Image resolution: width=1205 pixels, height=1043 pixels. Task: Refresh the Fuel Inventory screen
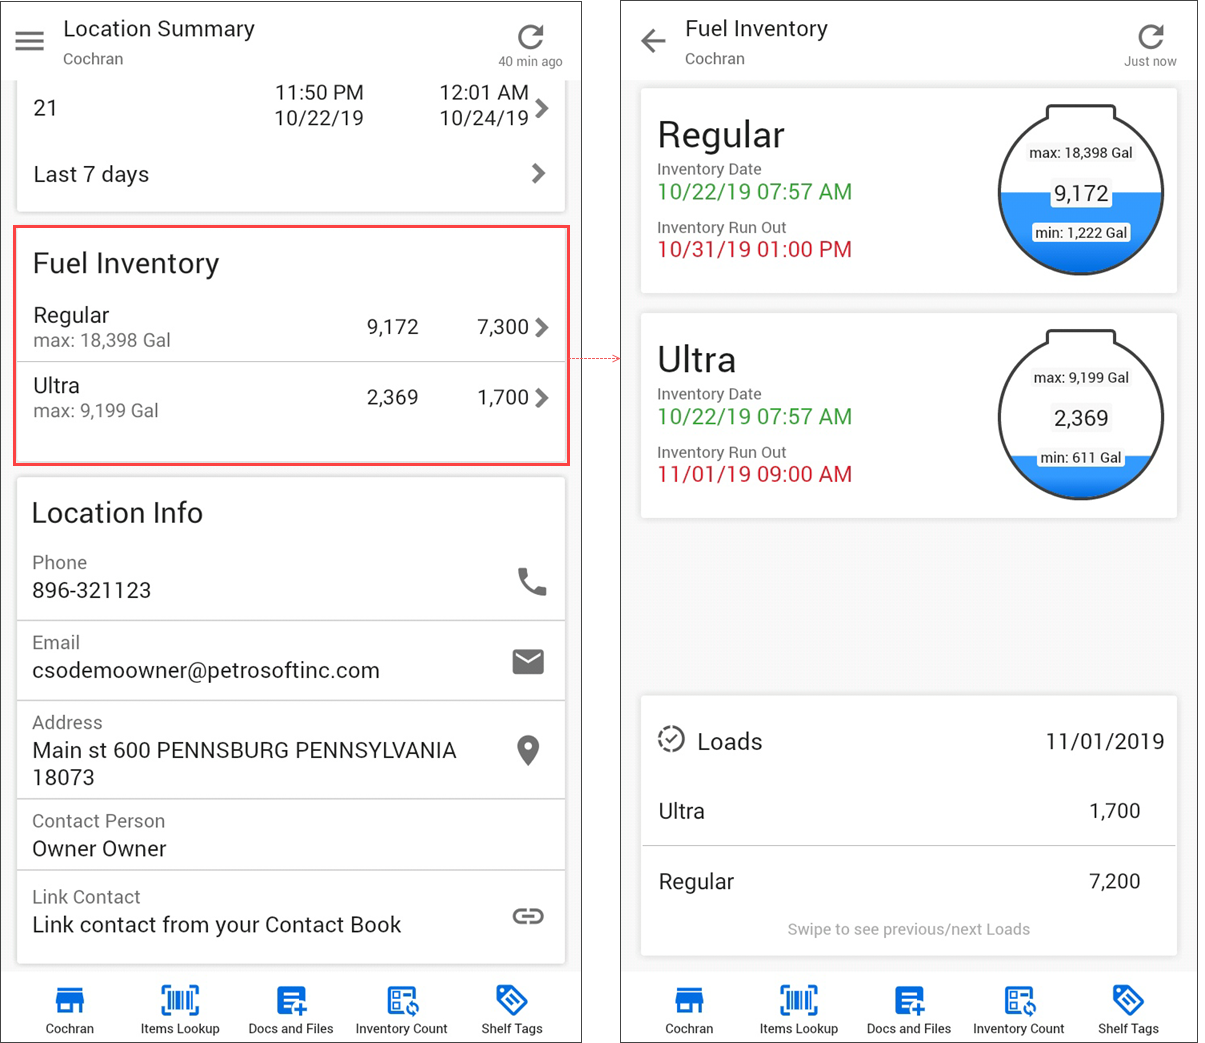click(1150, 37)
